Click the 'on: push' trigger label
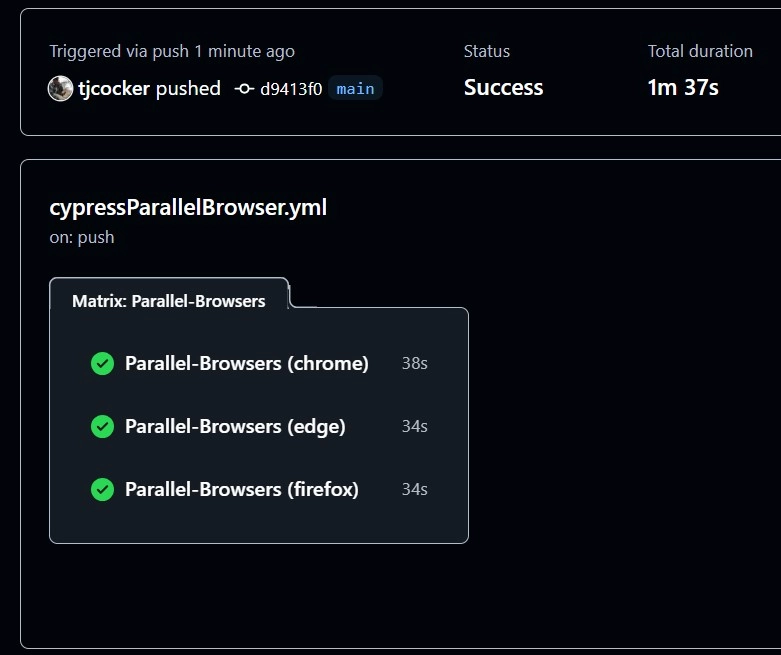The height and width of the screenshot is (655, 781). (x=82, y=237)
